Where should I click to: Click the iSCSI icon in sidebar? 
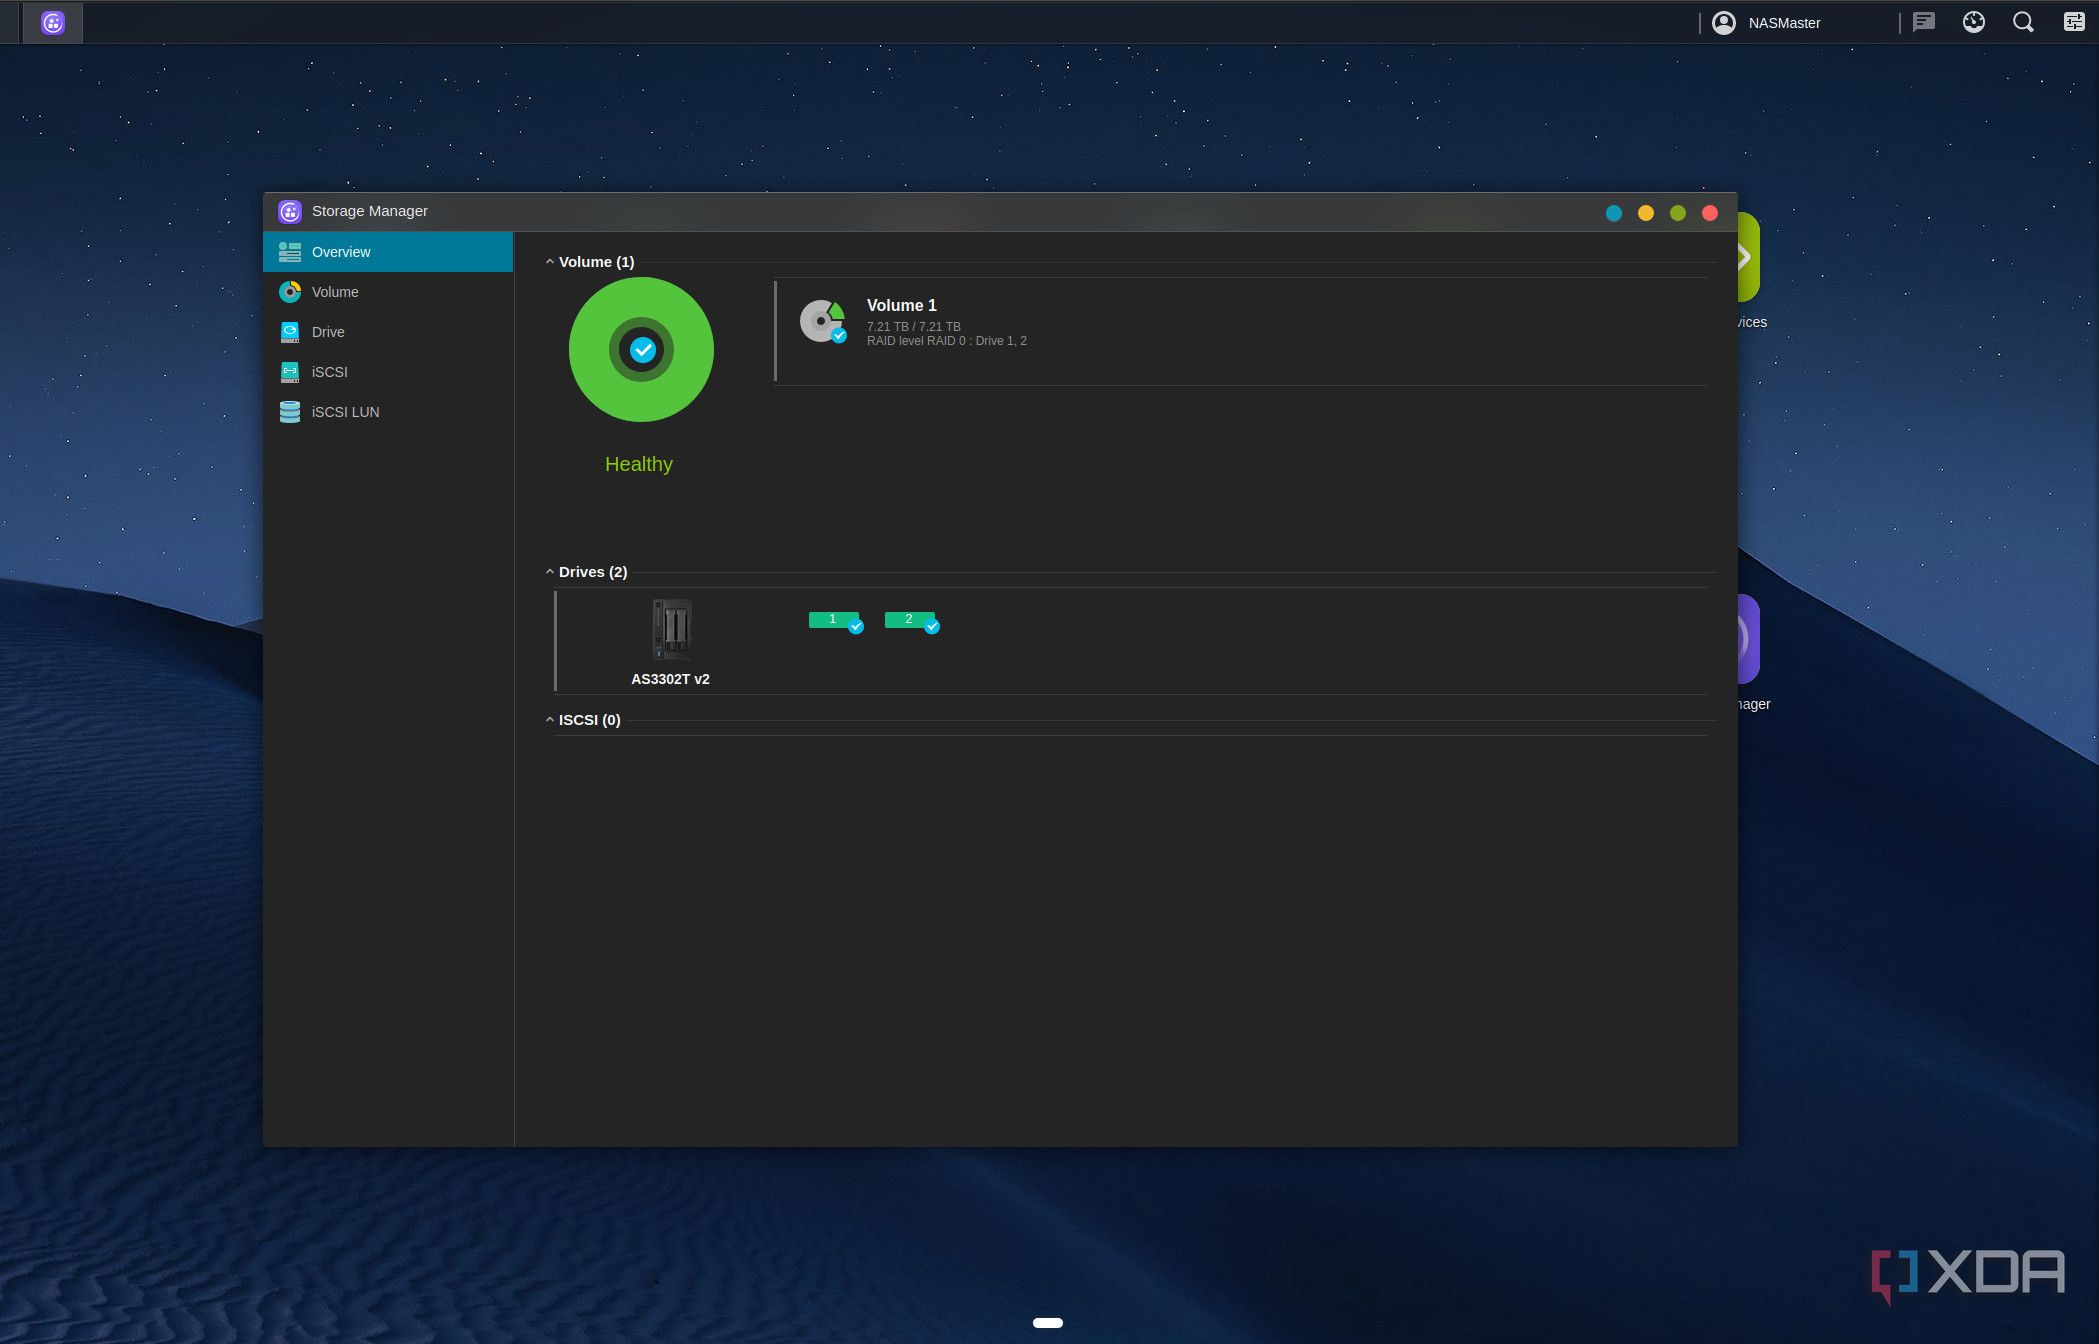pos(290,372)
